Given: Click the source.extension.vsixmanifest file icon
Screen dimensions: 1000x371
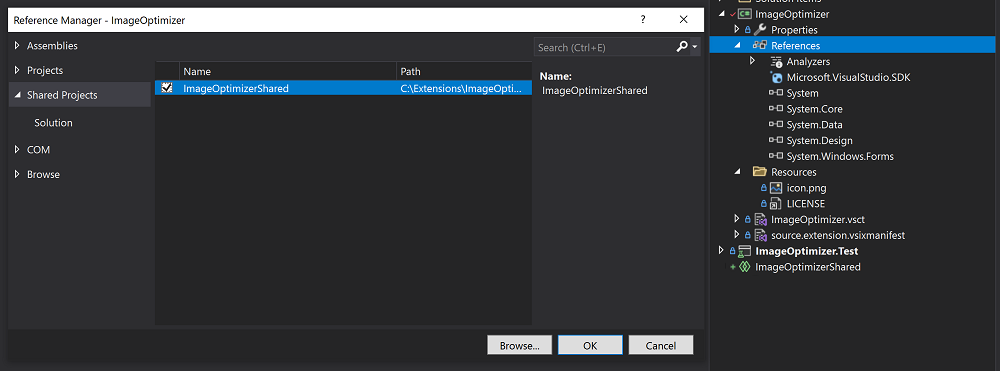Looking at the screenshot, I should pos(760,235).
